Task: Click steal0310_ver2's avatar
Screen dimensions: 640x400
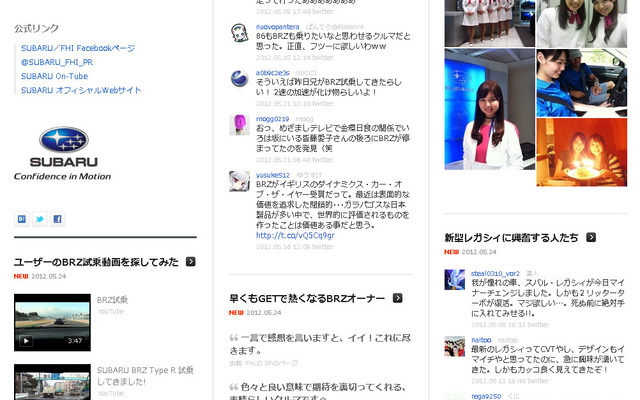Action: [454, 280]
